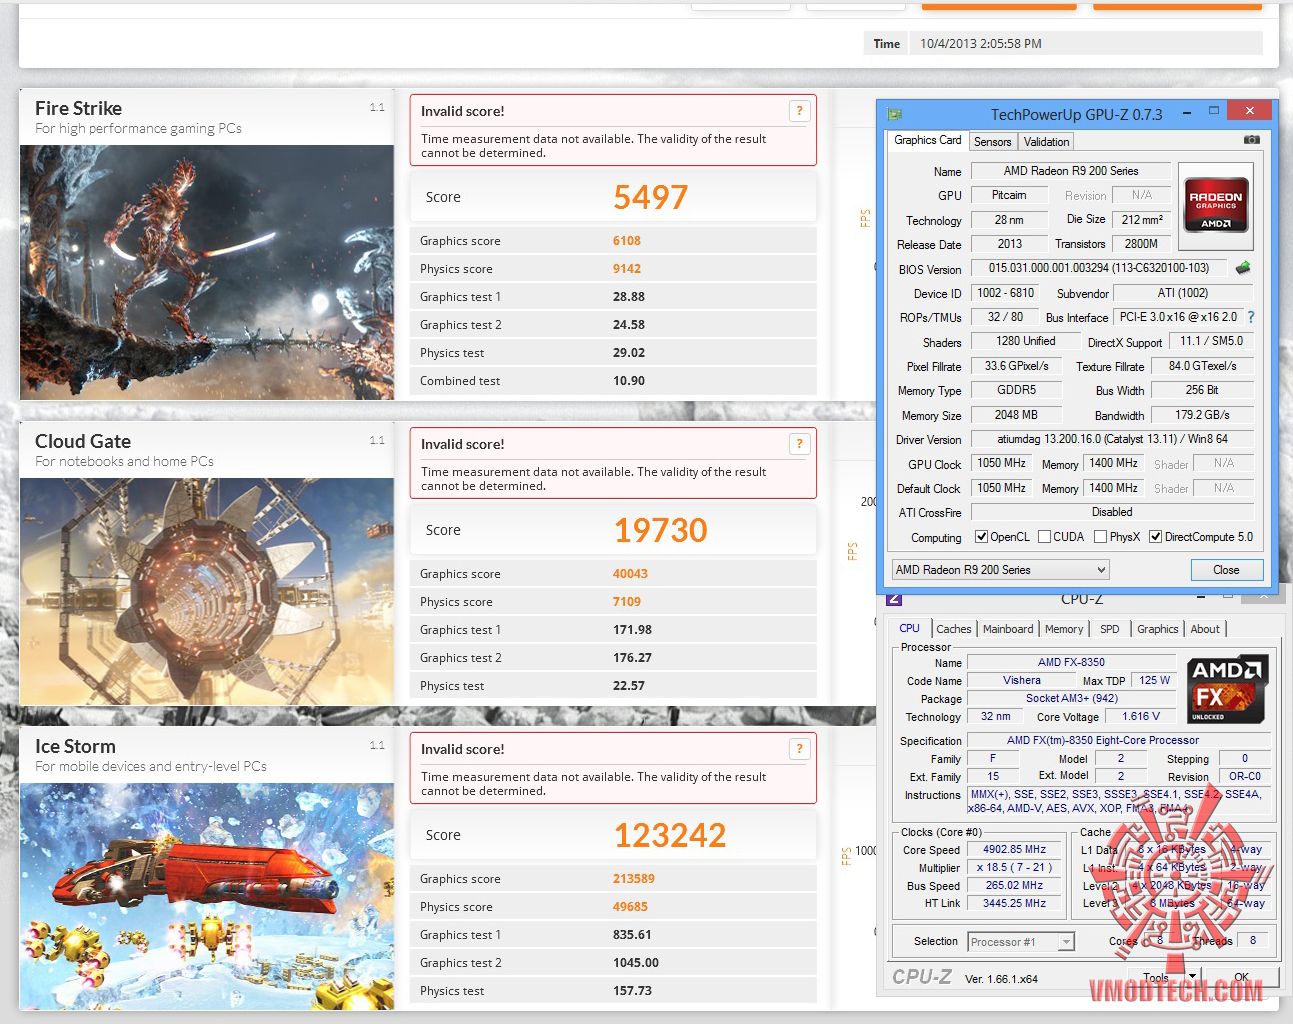Viewport: 1293px width, 1024px height.
Task: Switch to the Validation tab in GPU-Z
Action: click(1047, 142)
